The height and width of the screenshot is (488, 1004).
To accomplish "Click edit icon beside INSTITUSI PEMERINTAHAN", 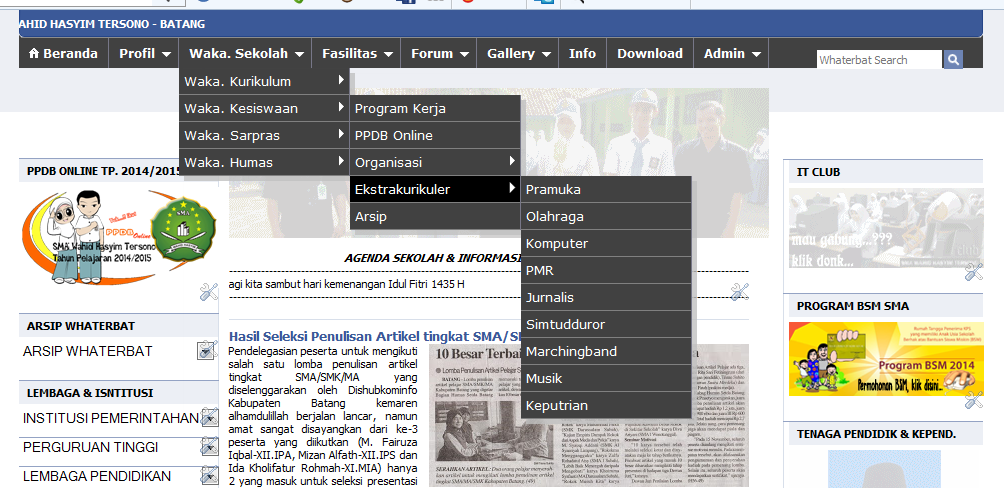I will (209, 418).
